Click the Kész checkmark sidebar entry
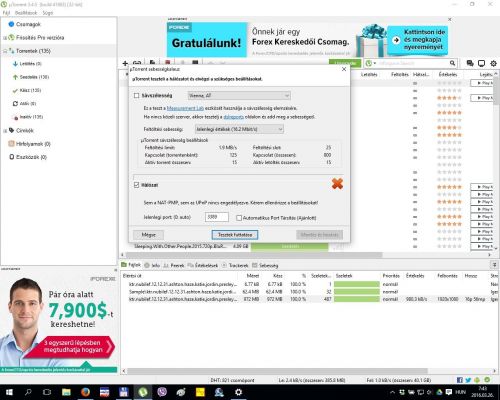 coord(30,90)
